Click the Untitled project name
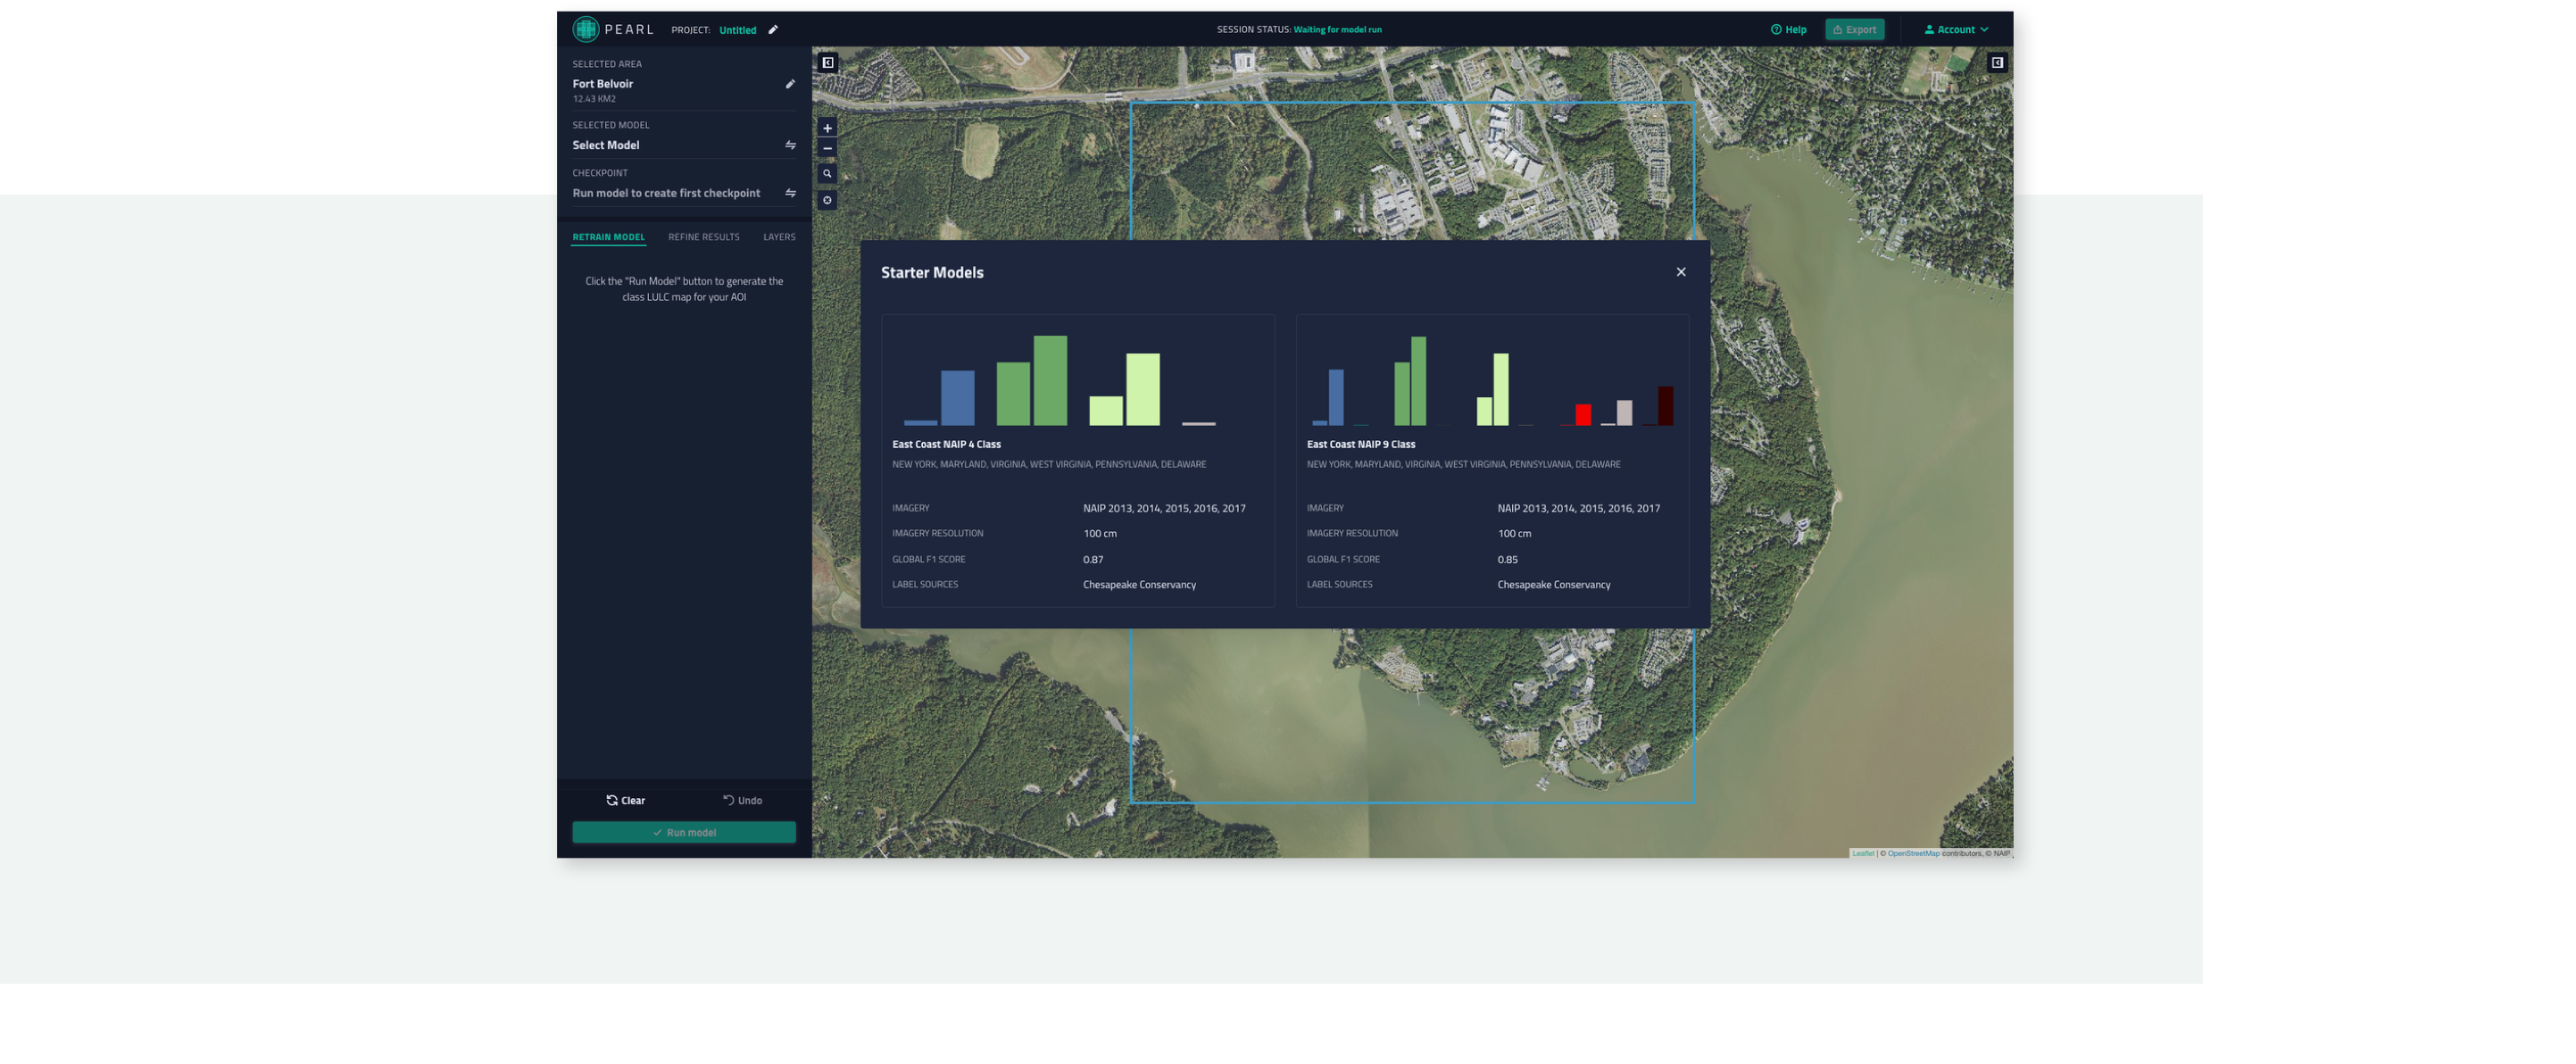This screenshot has height=1064, width=2576. point(738,30)
